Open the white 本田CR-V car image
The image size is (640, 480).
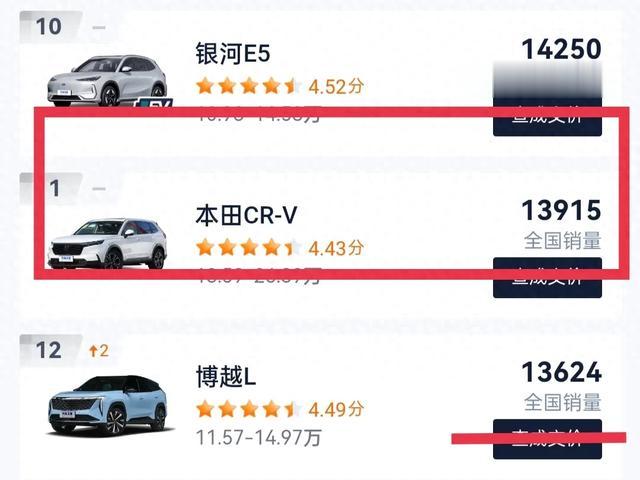coord(107,243)
